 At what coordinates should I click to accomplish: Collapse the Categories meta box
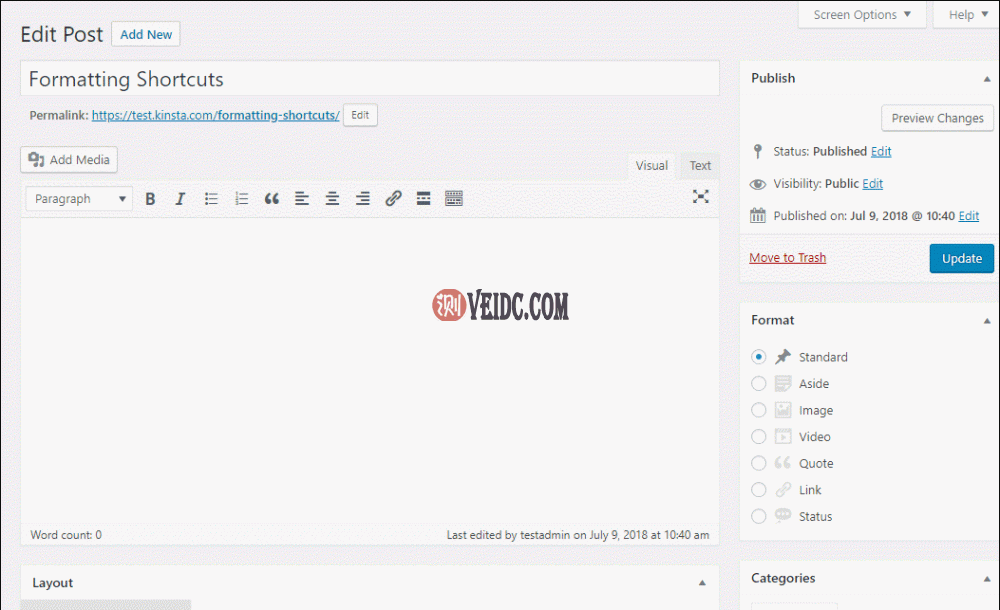[987, 579]
